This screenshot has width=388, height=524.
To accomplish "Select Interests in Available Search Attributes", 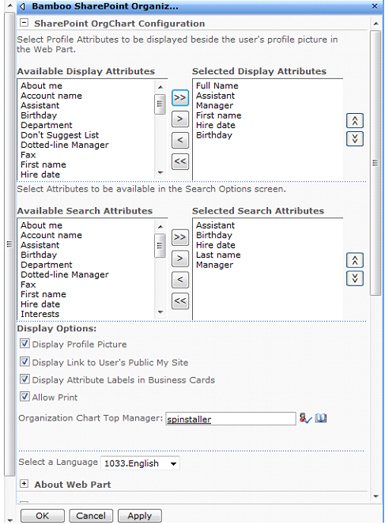I will [x=40, y=314].
